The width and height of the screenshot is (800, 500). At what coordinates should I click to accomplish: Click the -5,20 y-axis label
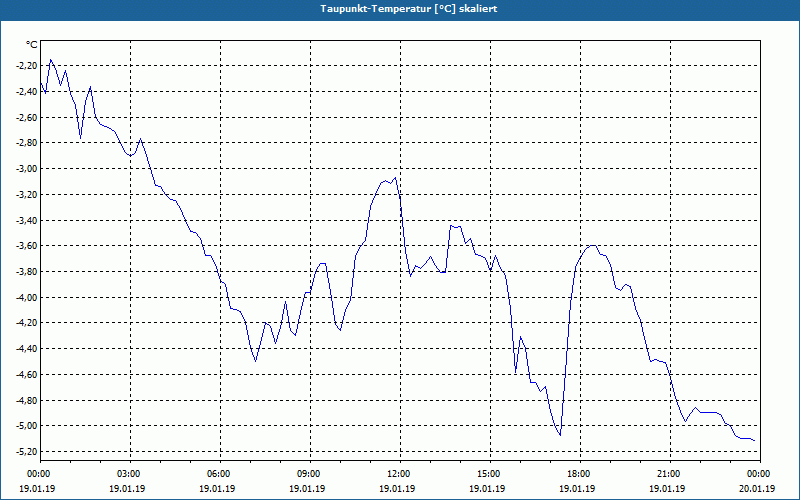point(27,452)
